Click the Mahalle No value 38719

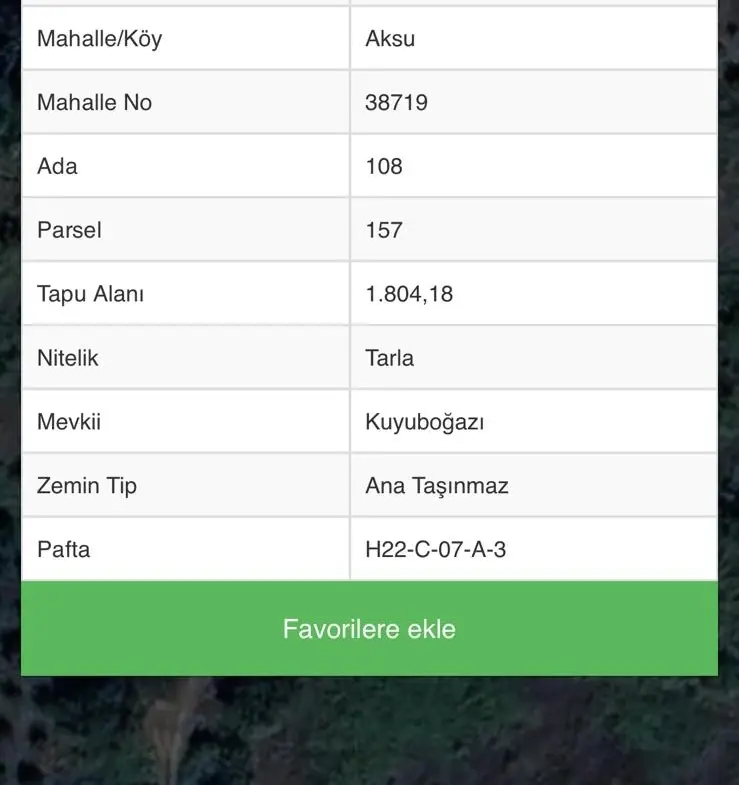point(396,103)
